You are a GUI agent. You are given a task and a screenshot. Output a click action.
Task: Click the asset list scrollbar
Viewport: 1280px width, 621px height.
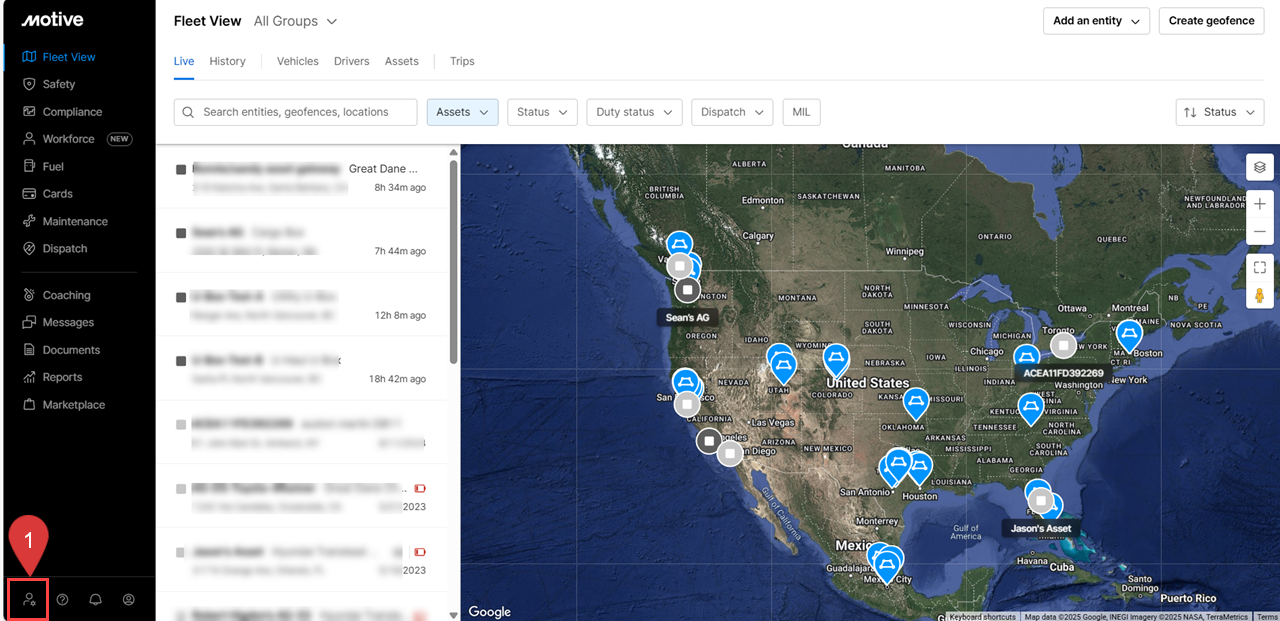click(454, 260)
